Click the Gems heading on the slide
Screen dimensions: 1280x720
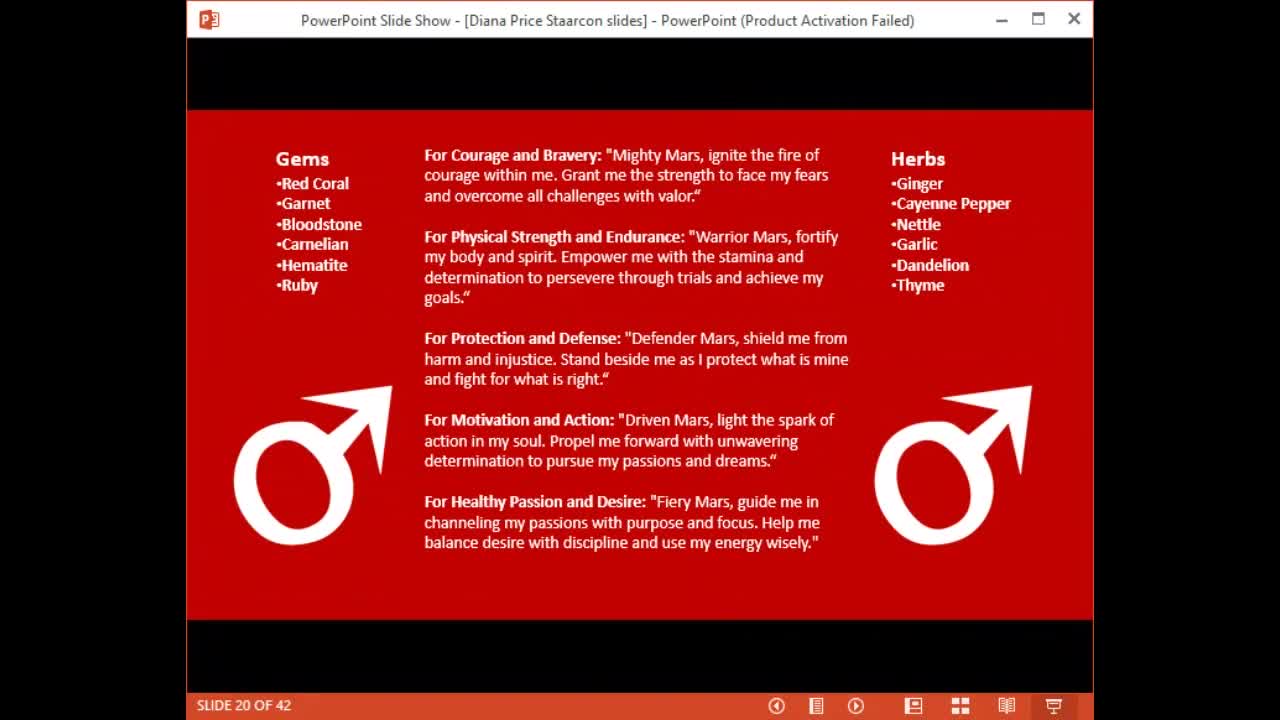click(x=302, y=159)
